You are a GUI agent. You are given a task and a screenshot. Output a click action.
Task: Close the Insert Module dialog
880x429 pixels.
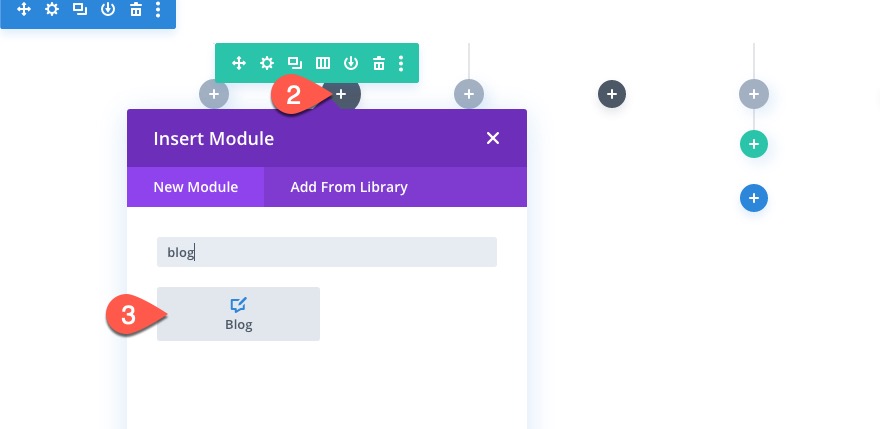click(x=493, y=138)
